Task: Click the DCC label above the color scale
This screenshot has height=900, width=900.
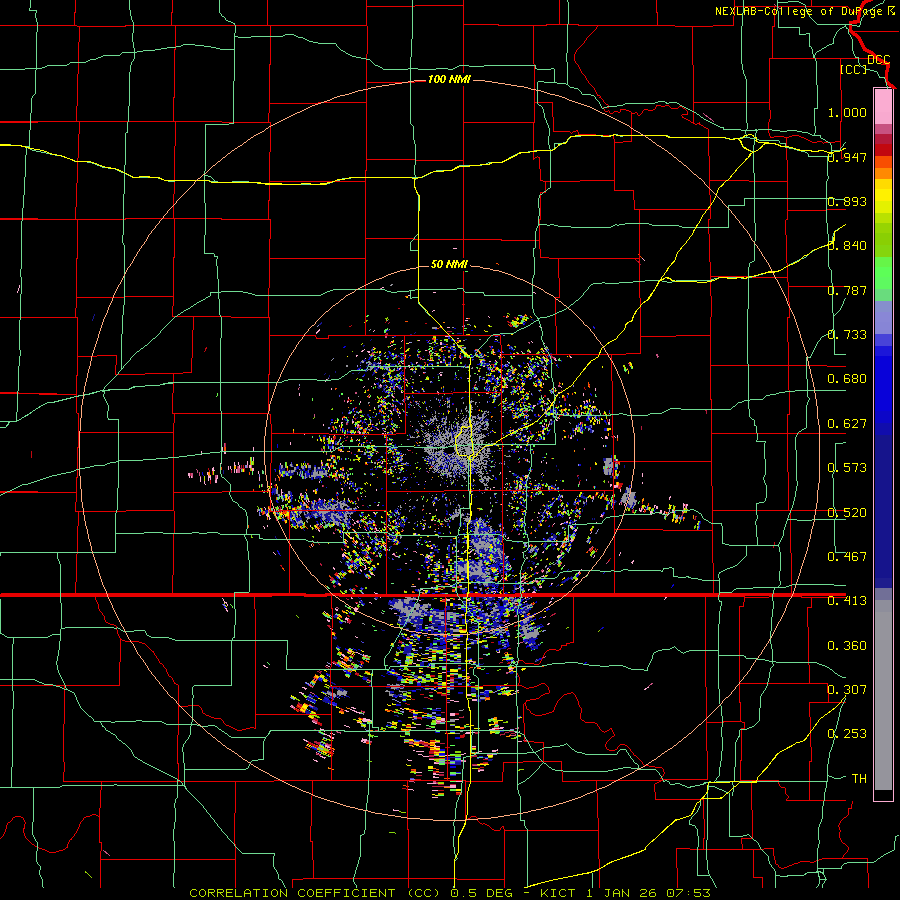Action: click(x=878, y=60)
